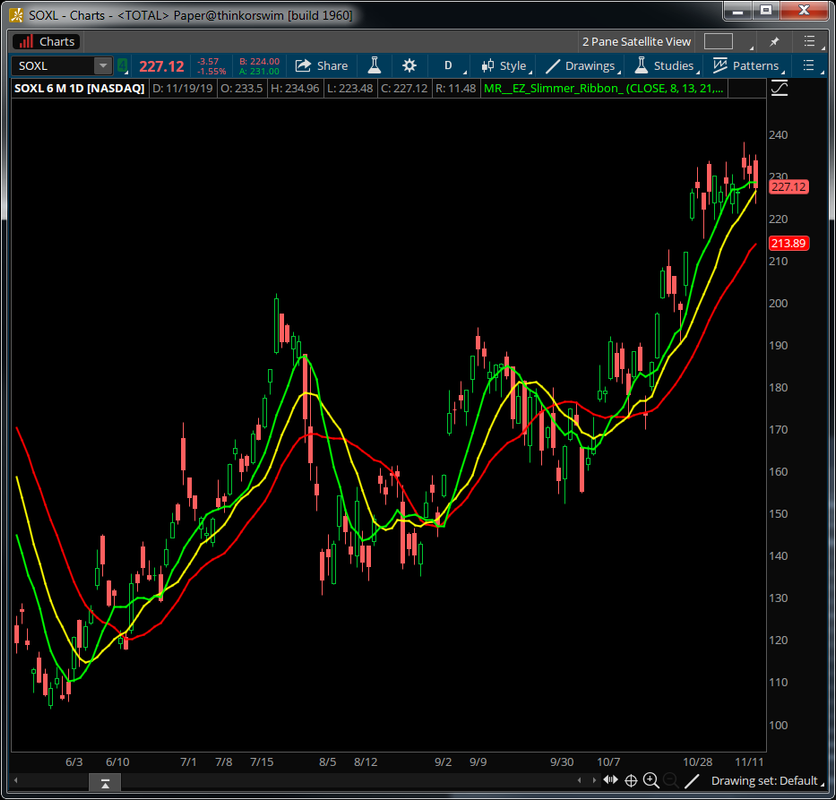The height and width of the screenshot is (800, 836).
Task: Open the Charts tab
Action: (46, 41)
